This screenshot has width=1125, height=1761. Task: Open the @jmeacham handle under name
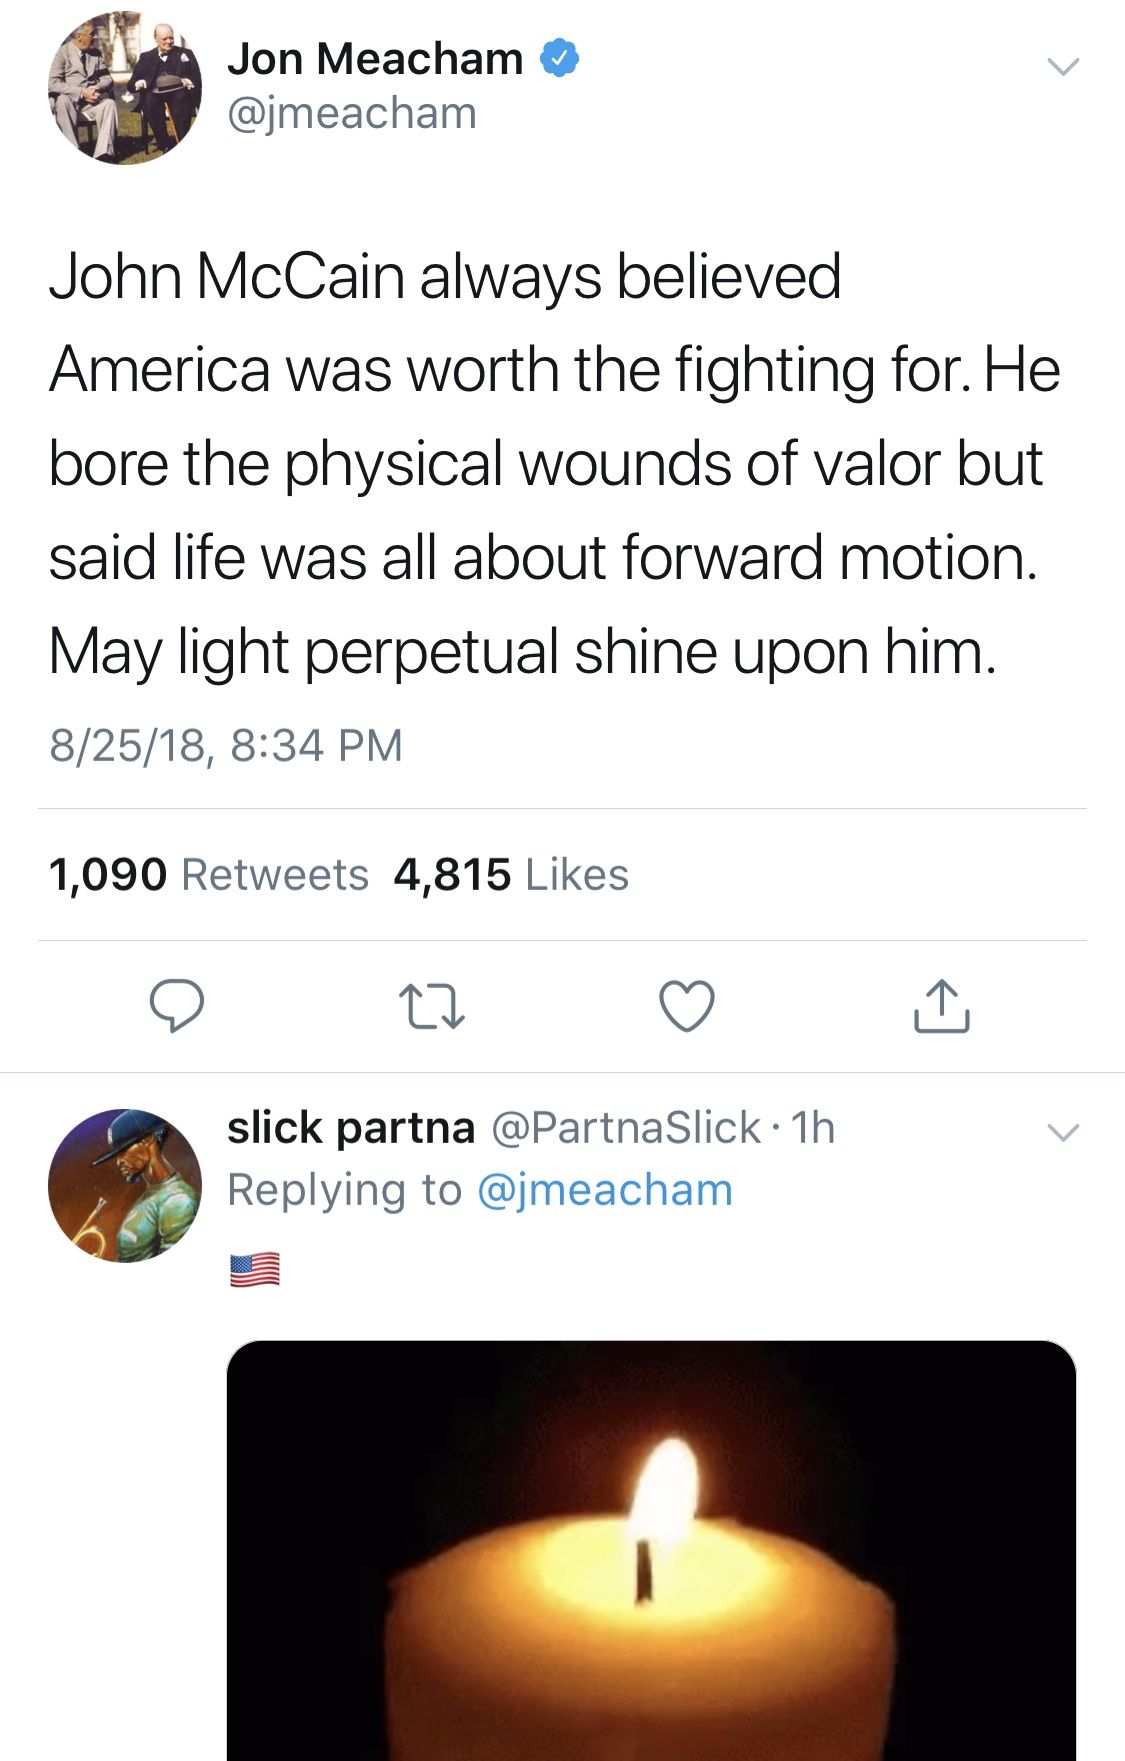[352, 113]
